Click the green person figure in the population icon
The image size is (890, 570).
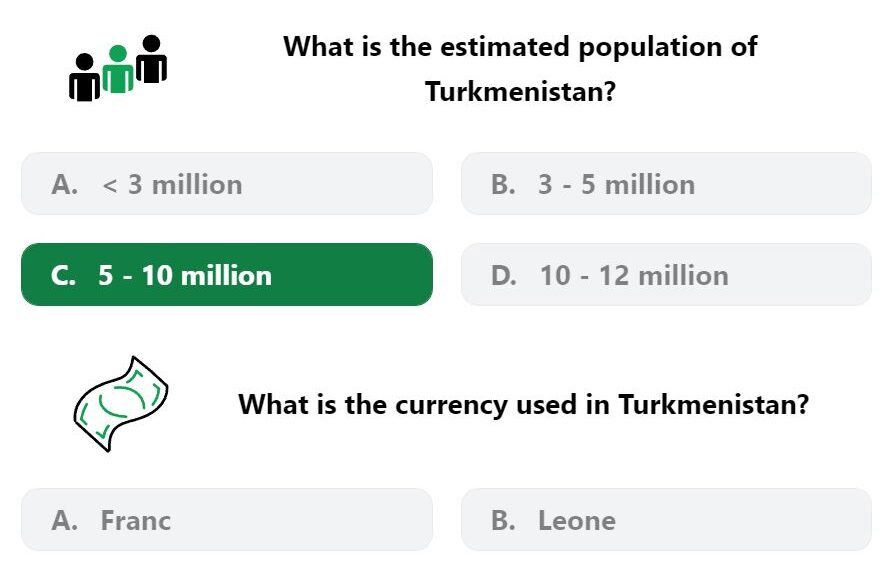(x=118, y=69)
